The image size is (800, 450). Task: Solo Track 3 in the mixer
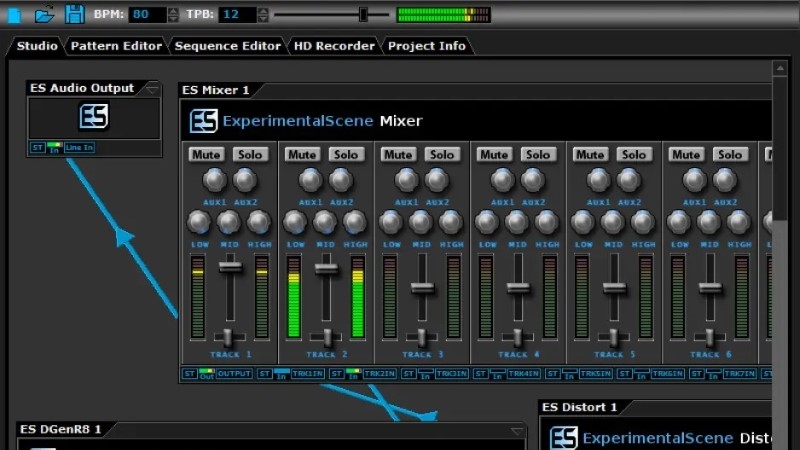point(442,155)
